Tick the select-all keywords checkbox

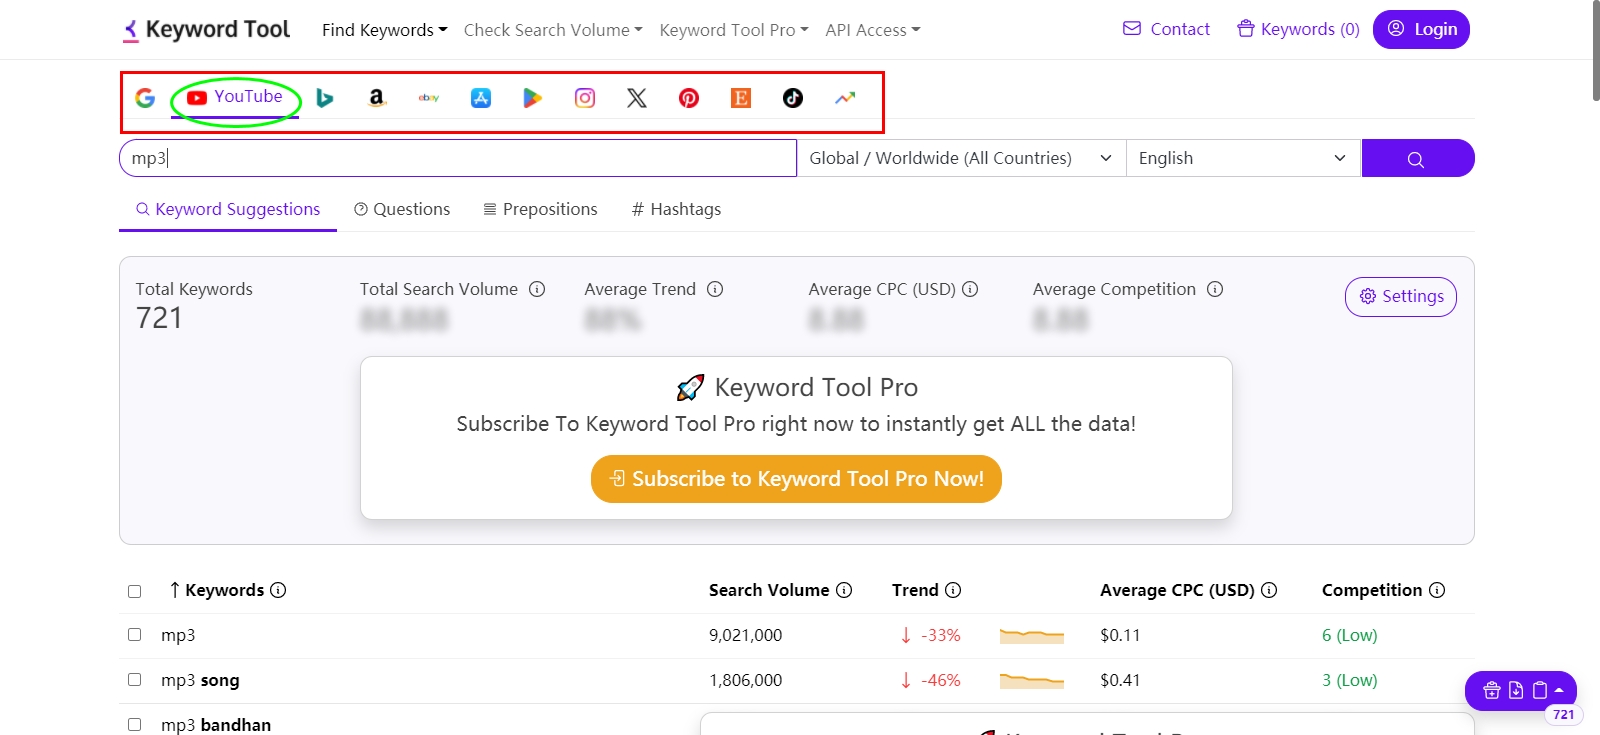coord(135,591)
